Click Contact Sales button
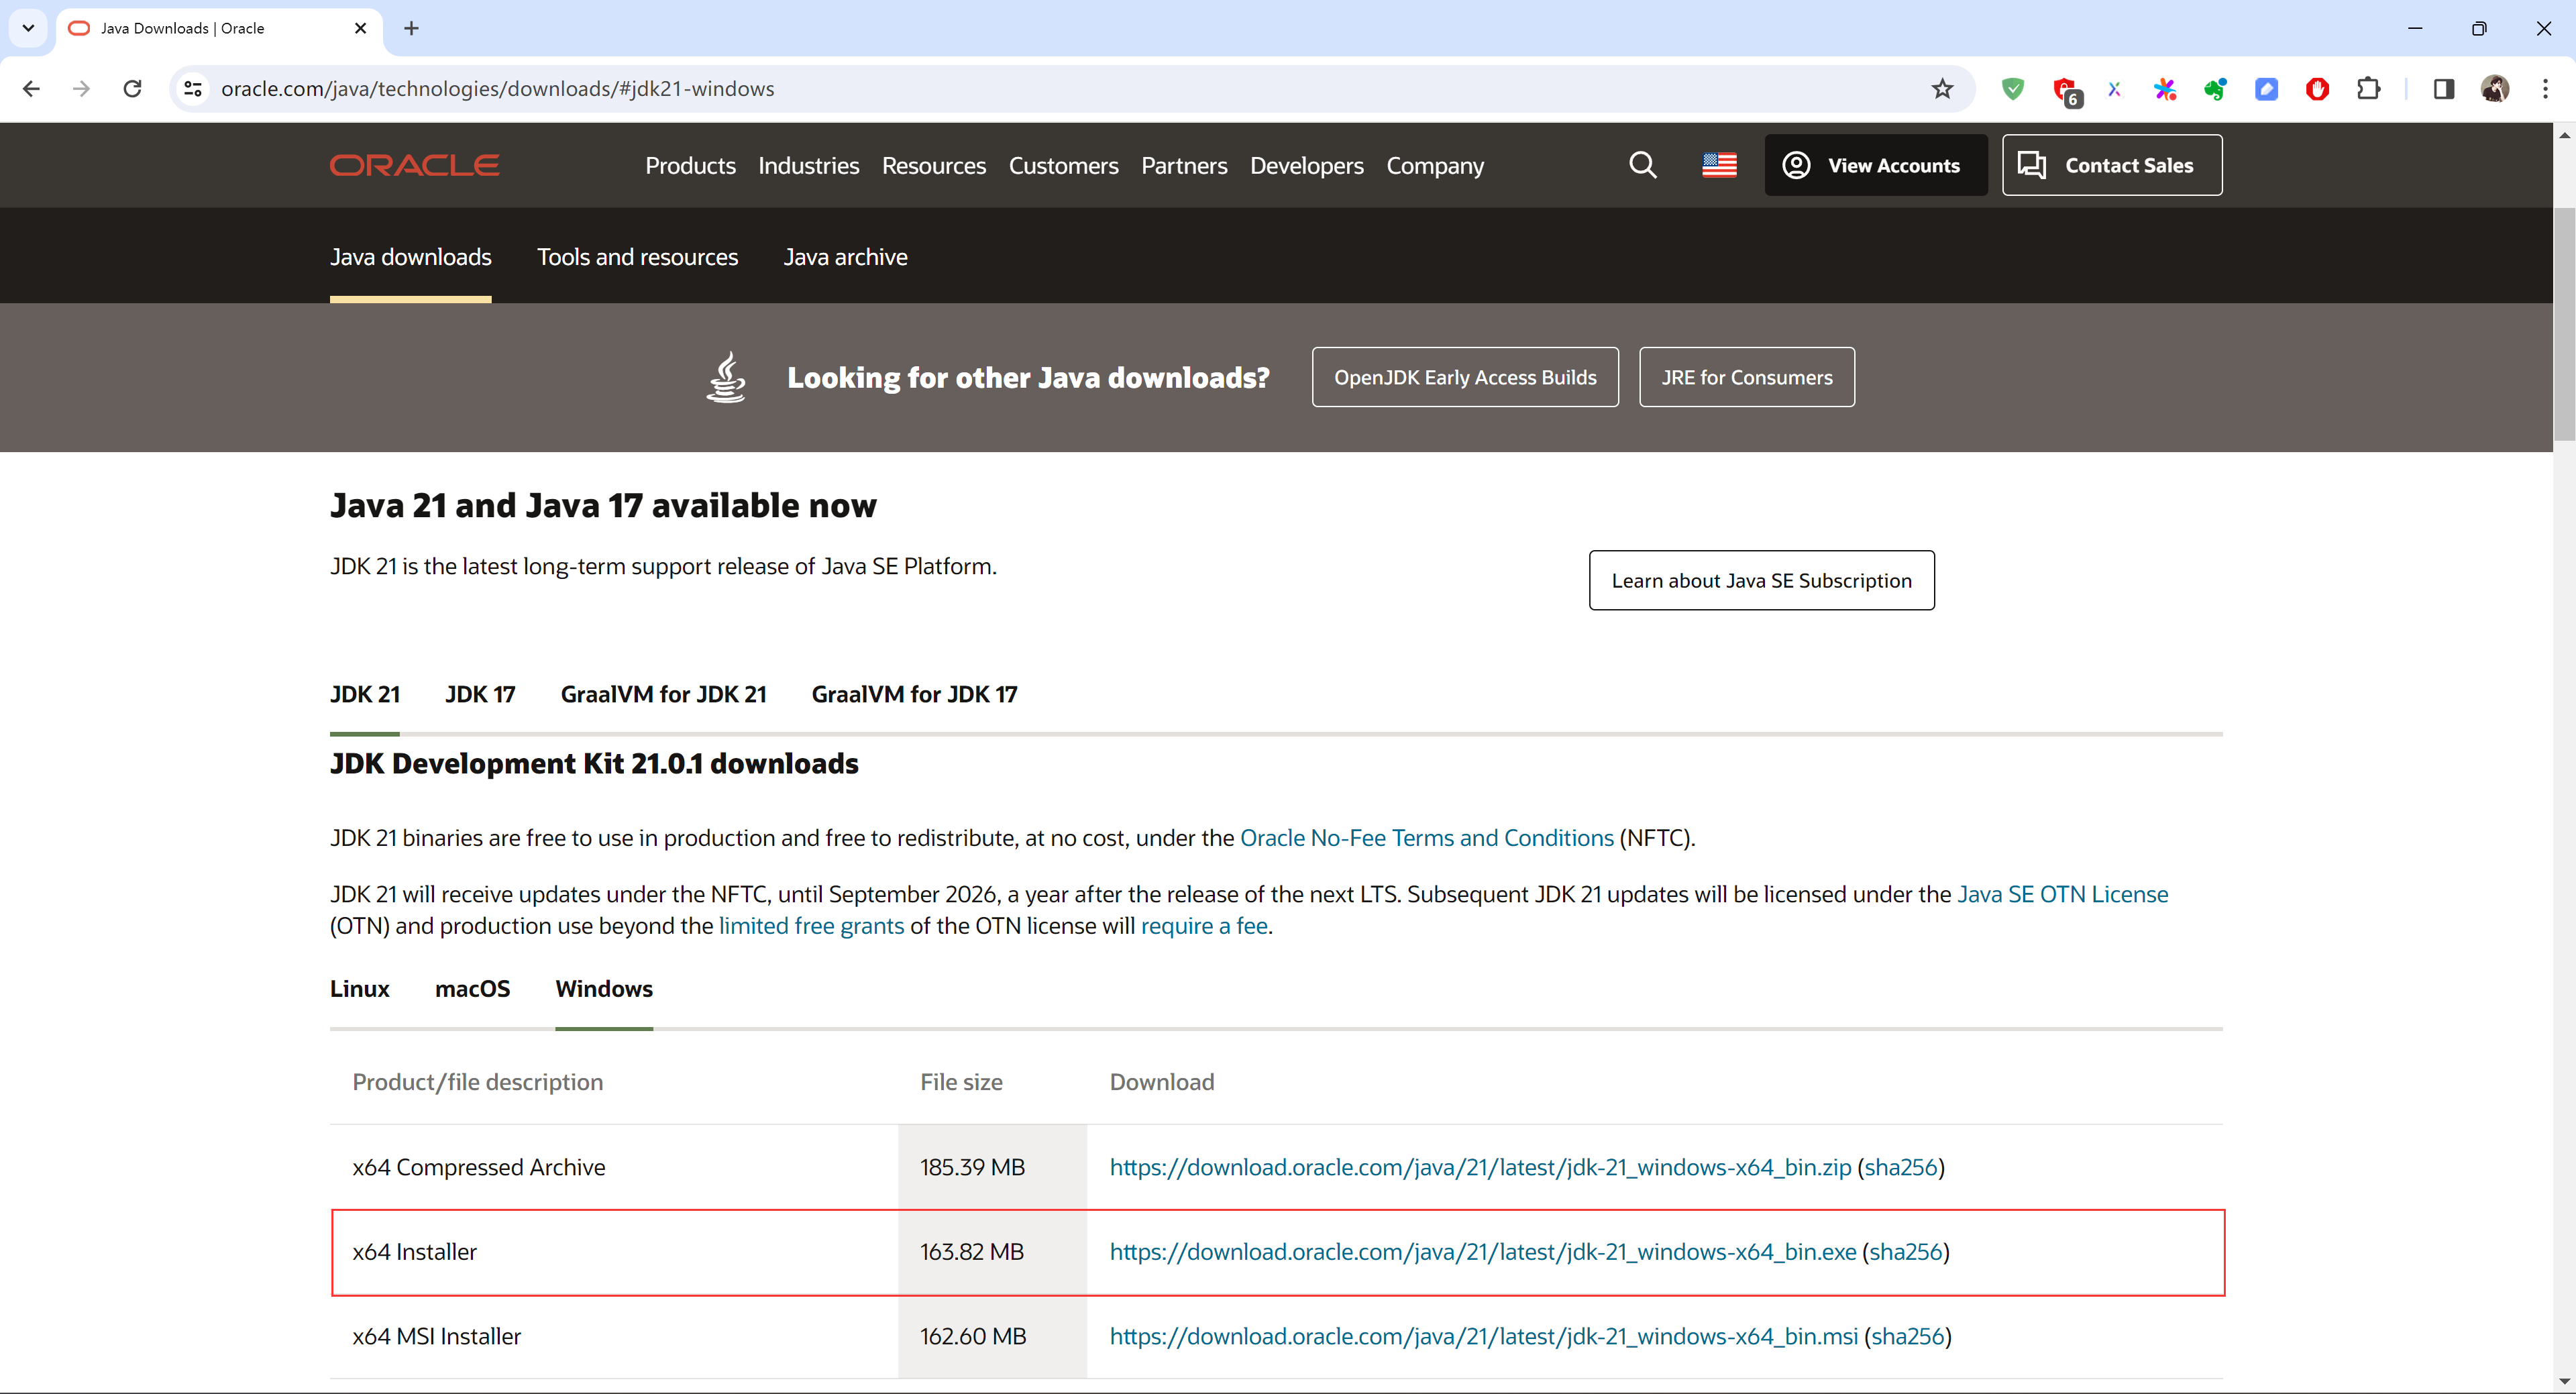The width and height of the screenshot is (2576, 1394). click(2112, 165)
